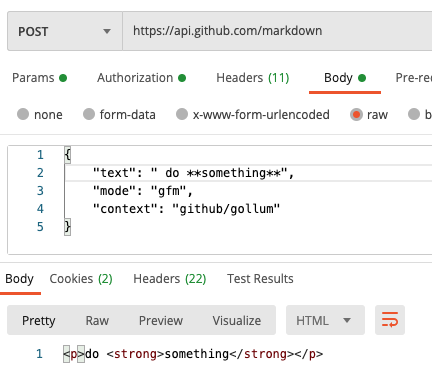
Task: Open the Params request tab
Action: [39, 78]
